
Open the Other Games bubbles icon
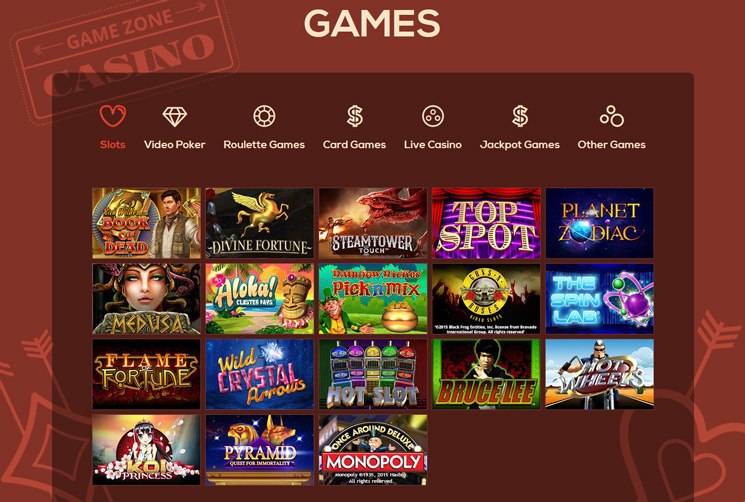point(611,116)
